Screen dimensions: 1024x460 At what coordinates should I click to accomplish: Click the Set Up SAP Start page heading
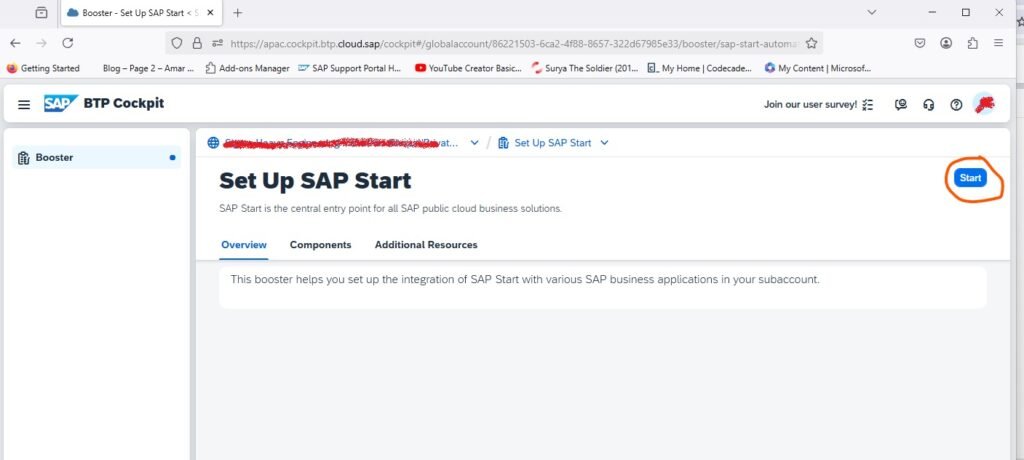(x=315, y=181)
